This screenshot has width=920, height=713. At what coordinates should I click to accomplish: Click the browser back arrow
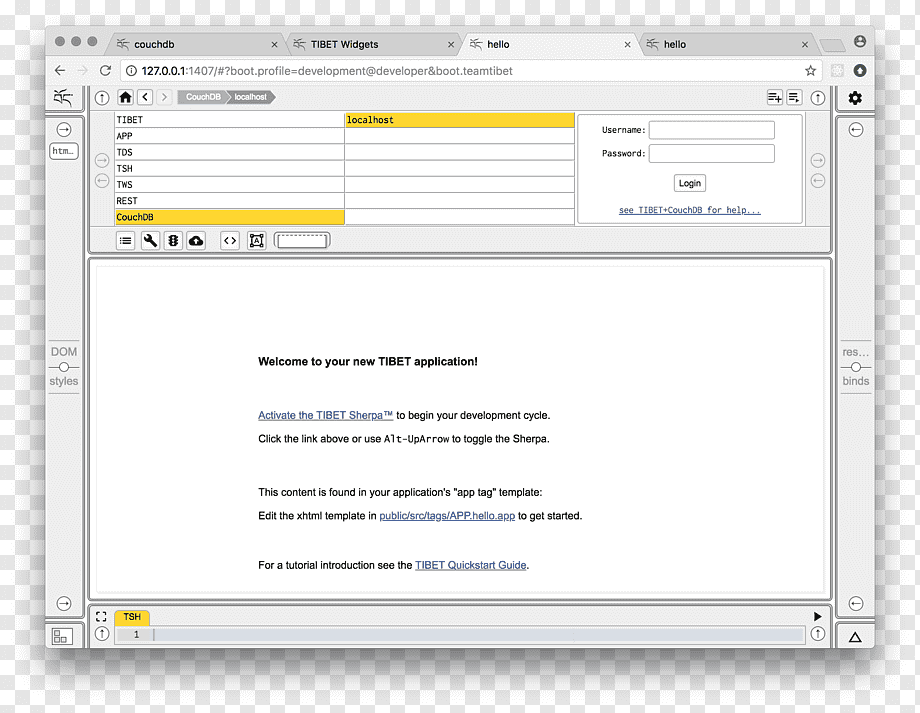point(60,70)
